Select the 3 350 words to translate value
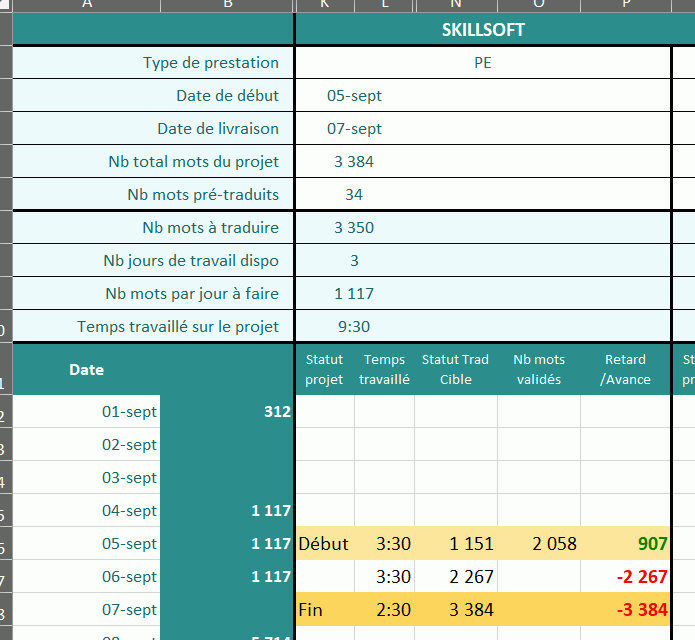Screen dimensions: 695x640 coord(354,227)
